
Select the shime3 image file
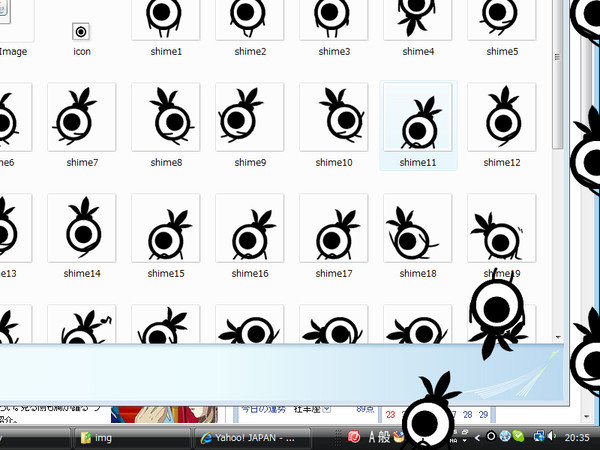334,19
